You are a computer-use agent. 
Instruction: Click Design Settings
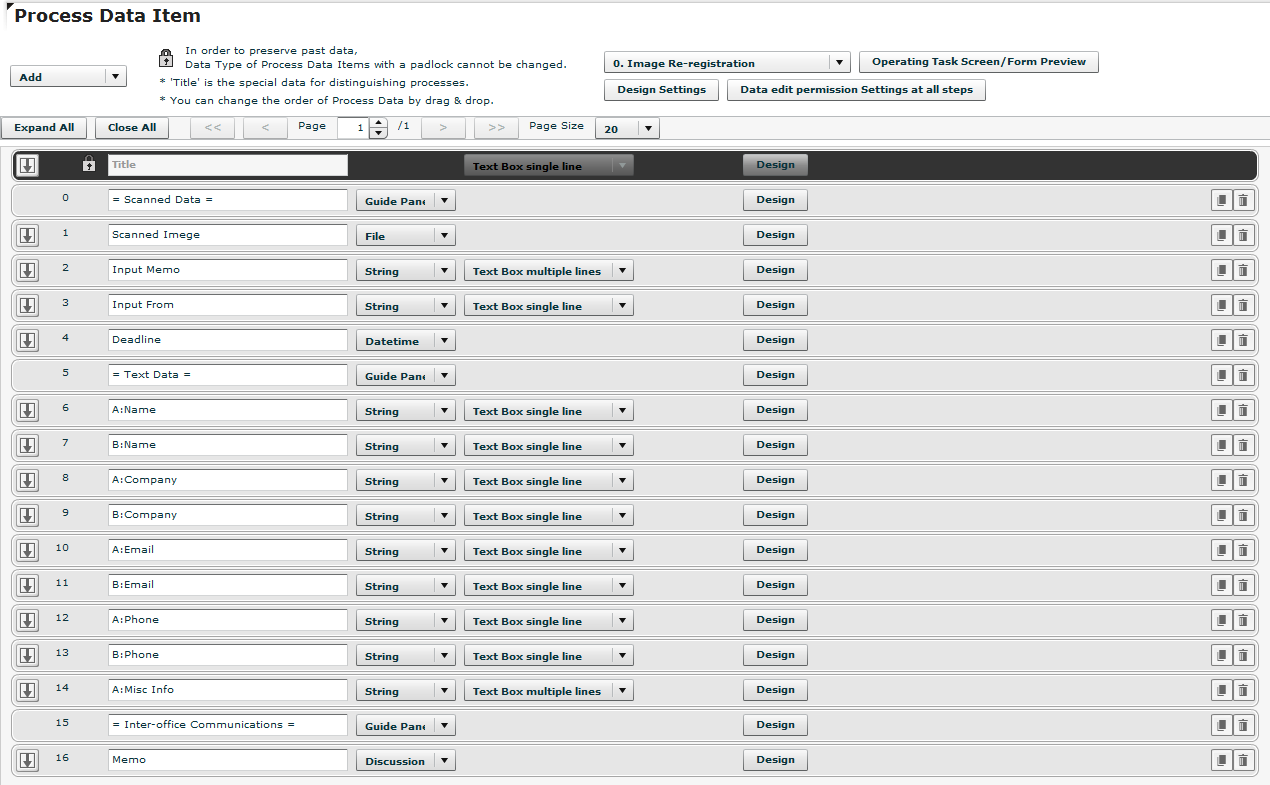click(660, 89)
